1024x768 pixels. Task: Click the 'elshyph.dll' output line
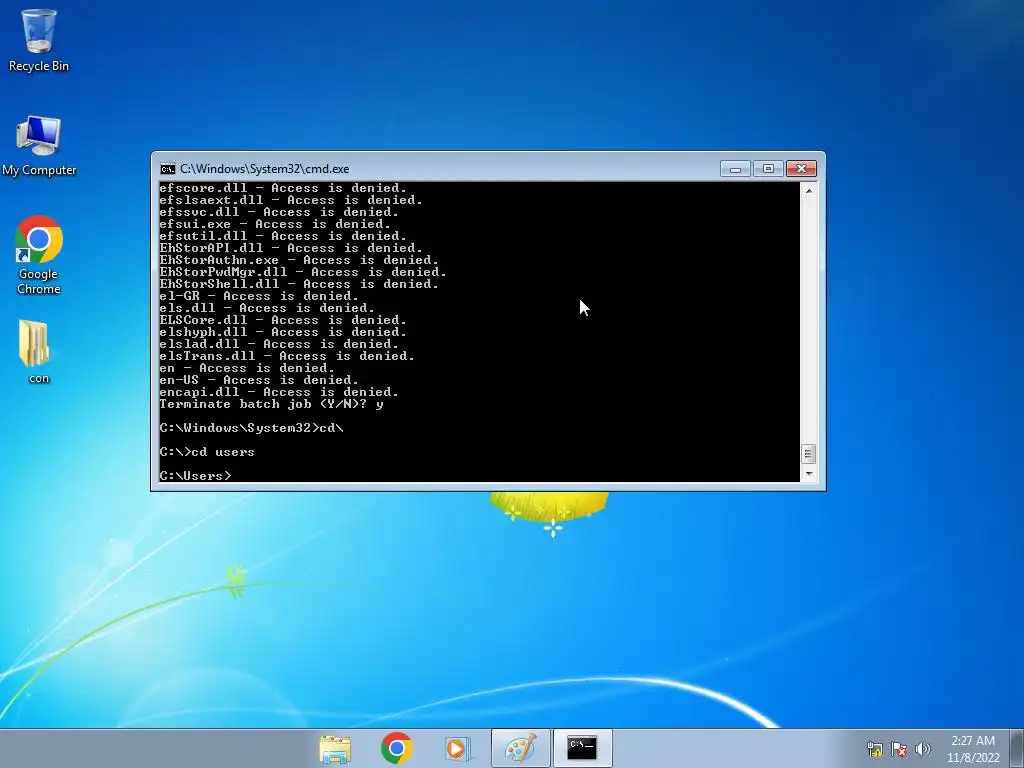tap(283, 332)
